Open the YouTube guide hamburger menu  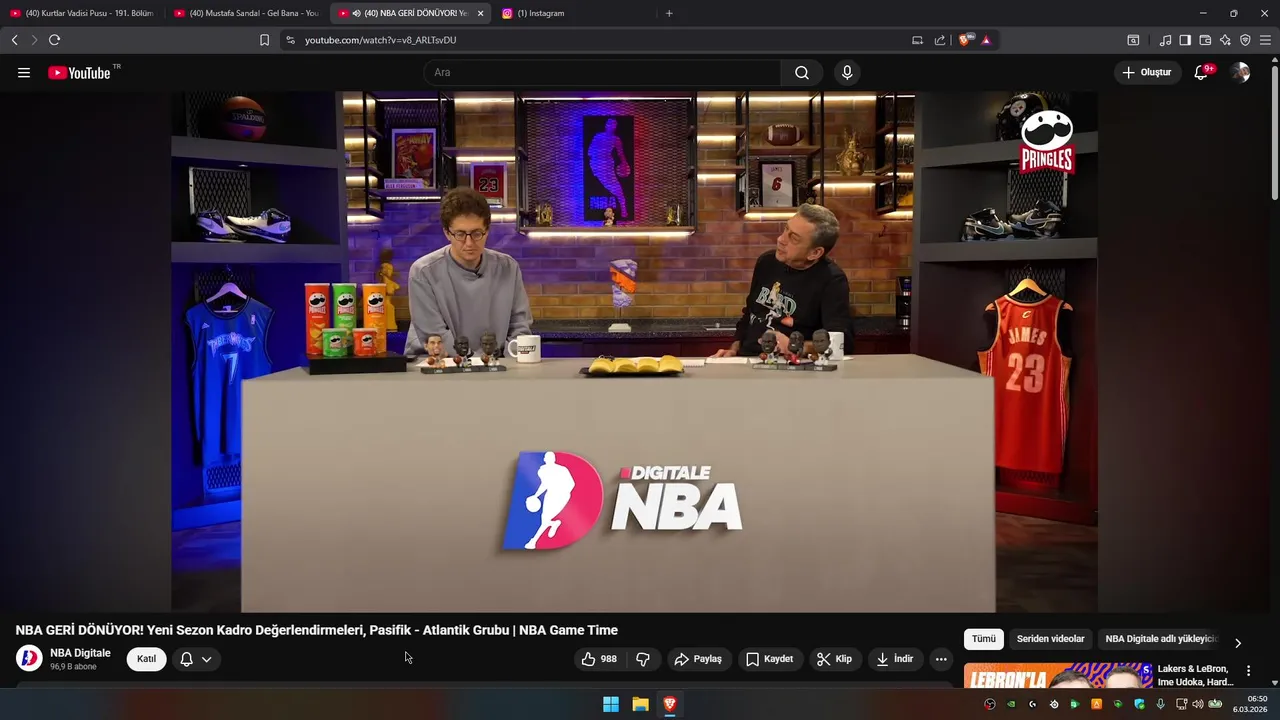[x=24, y=73]
